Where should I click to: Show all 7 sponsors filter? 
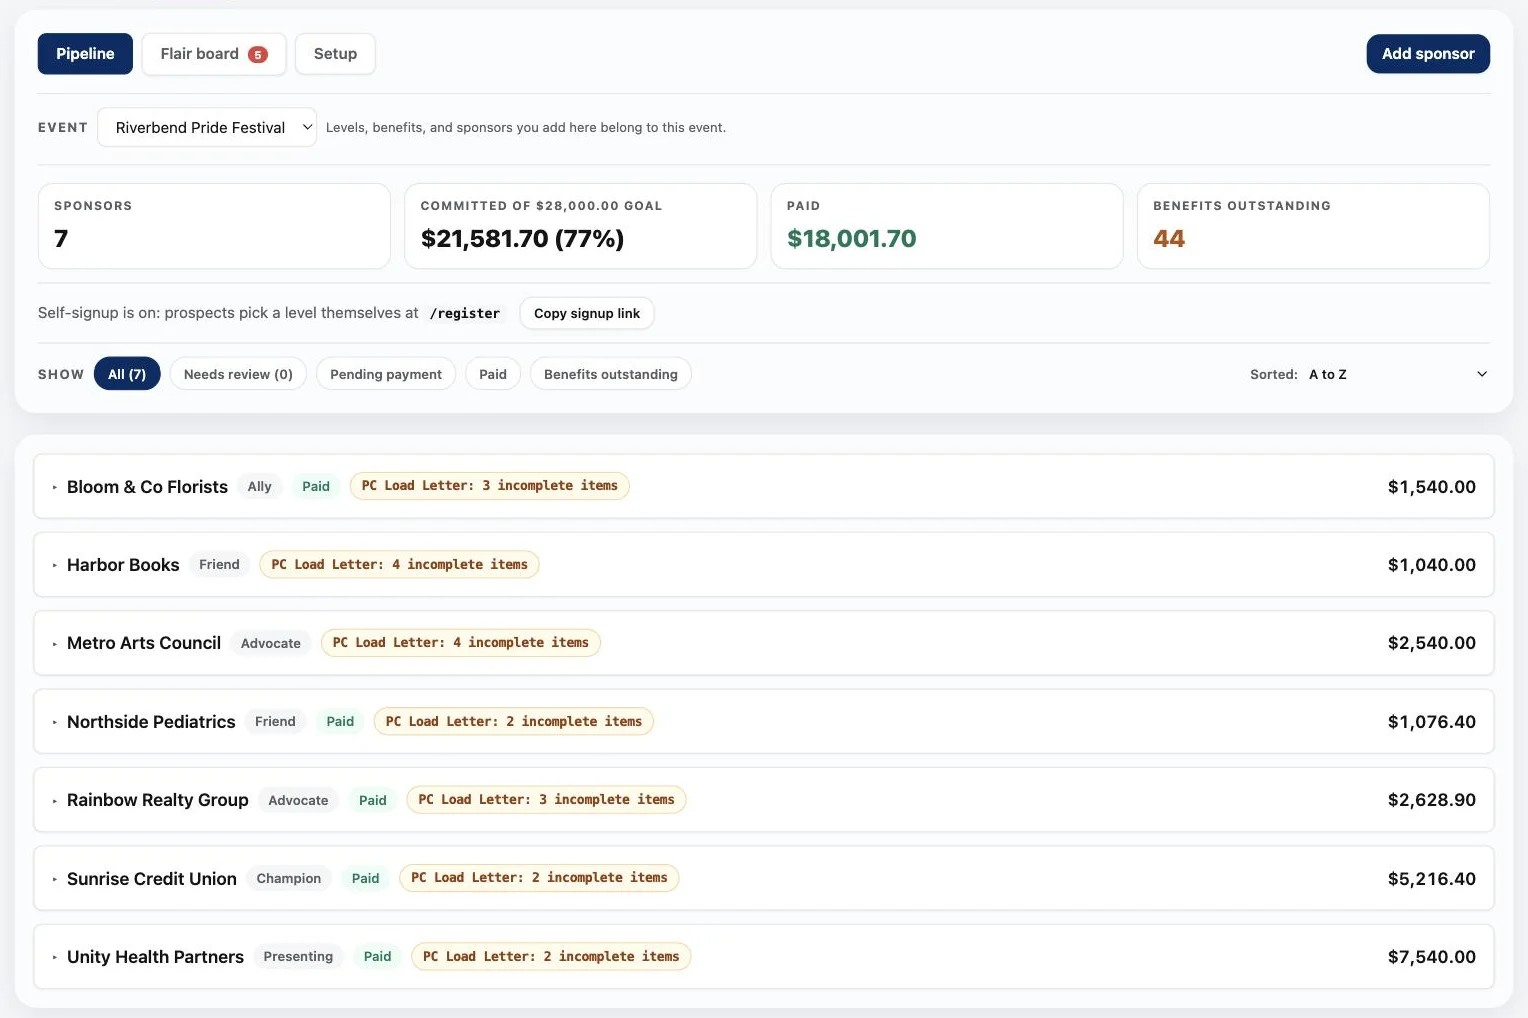click(x=127, y=374)
